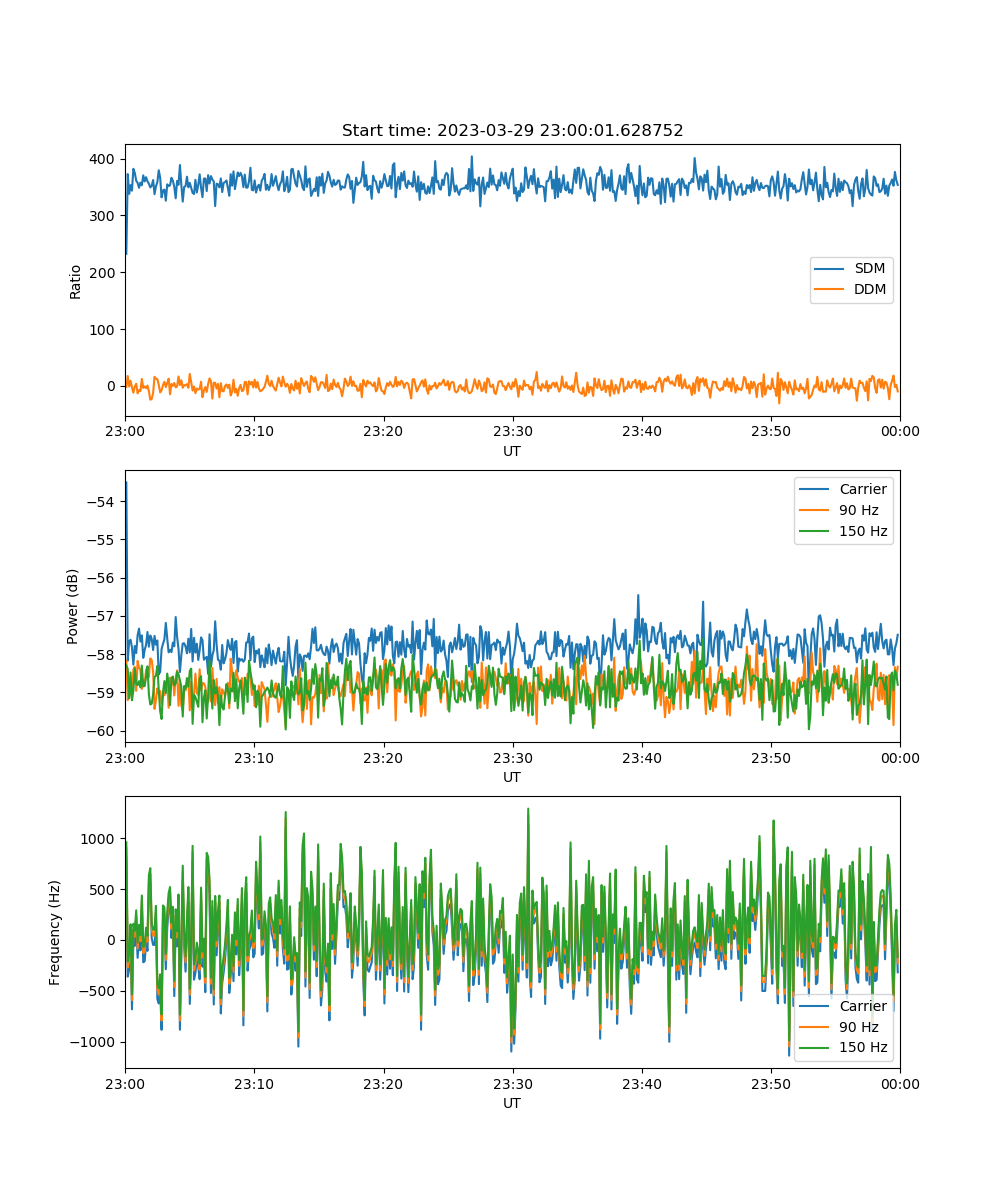Click the 400 tick on Ratio axis
The image size is (1000, 1200).
(104, 160)
